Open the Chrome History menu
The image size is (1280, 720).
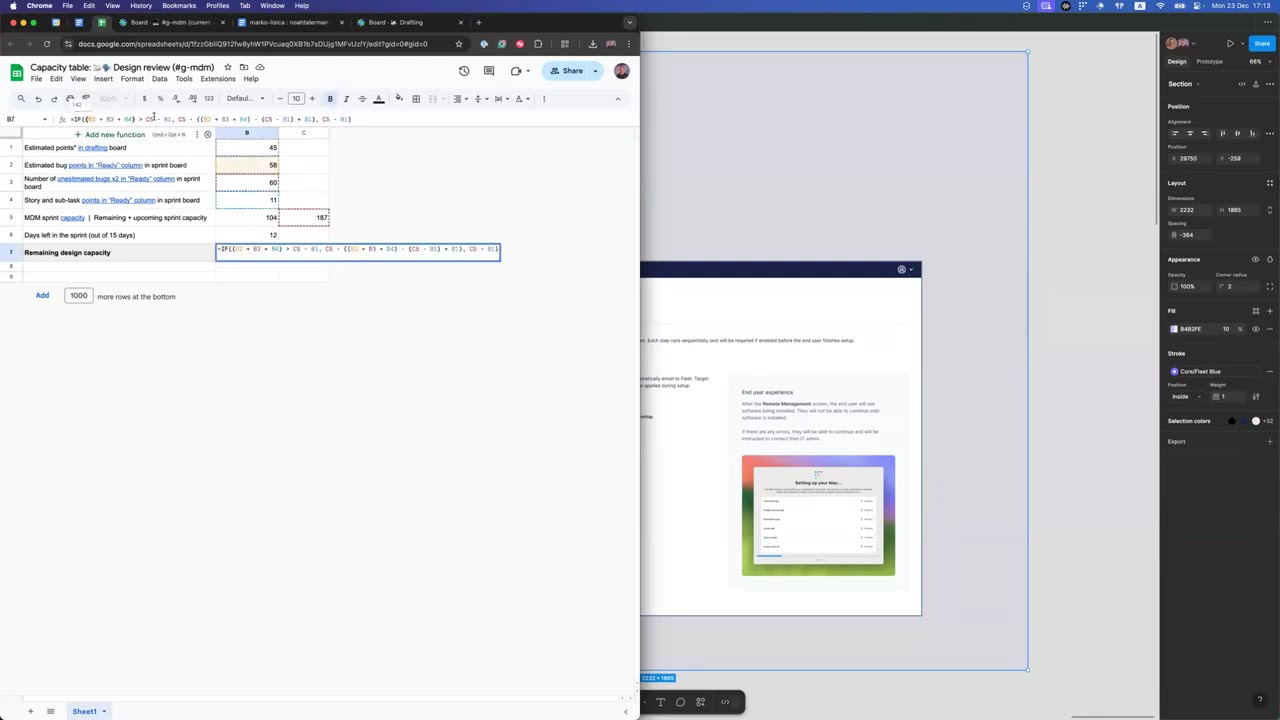tap(141, 5)
